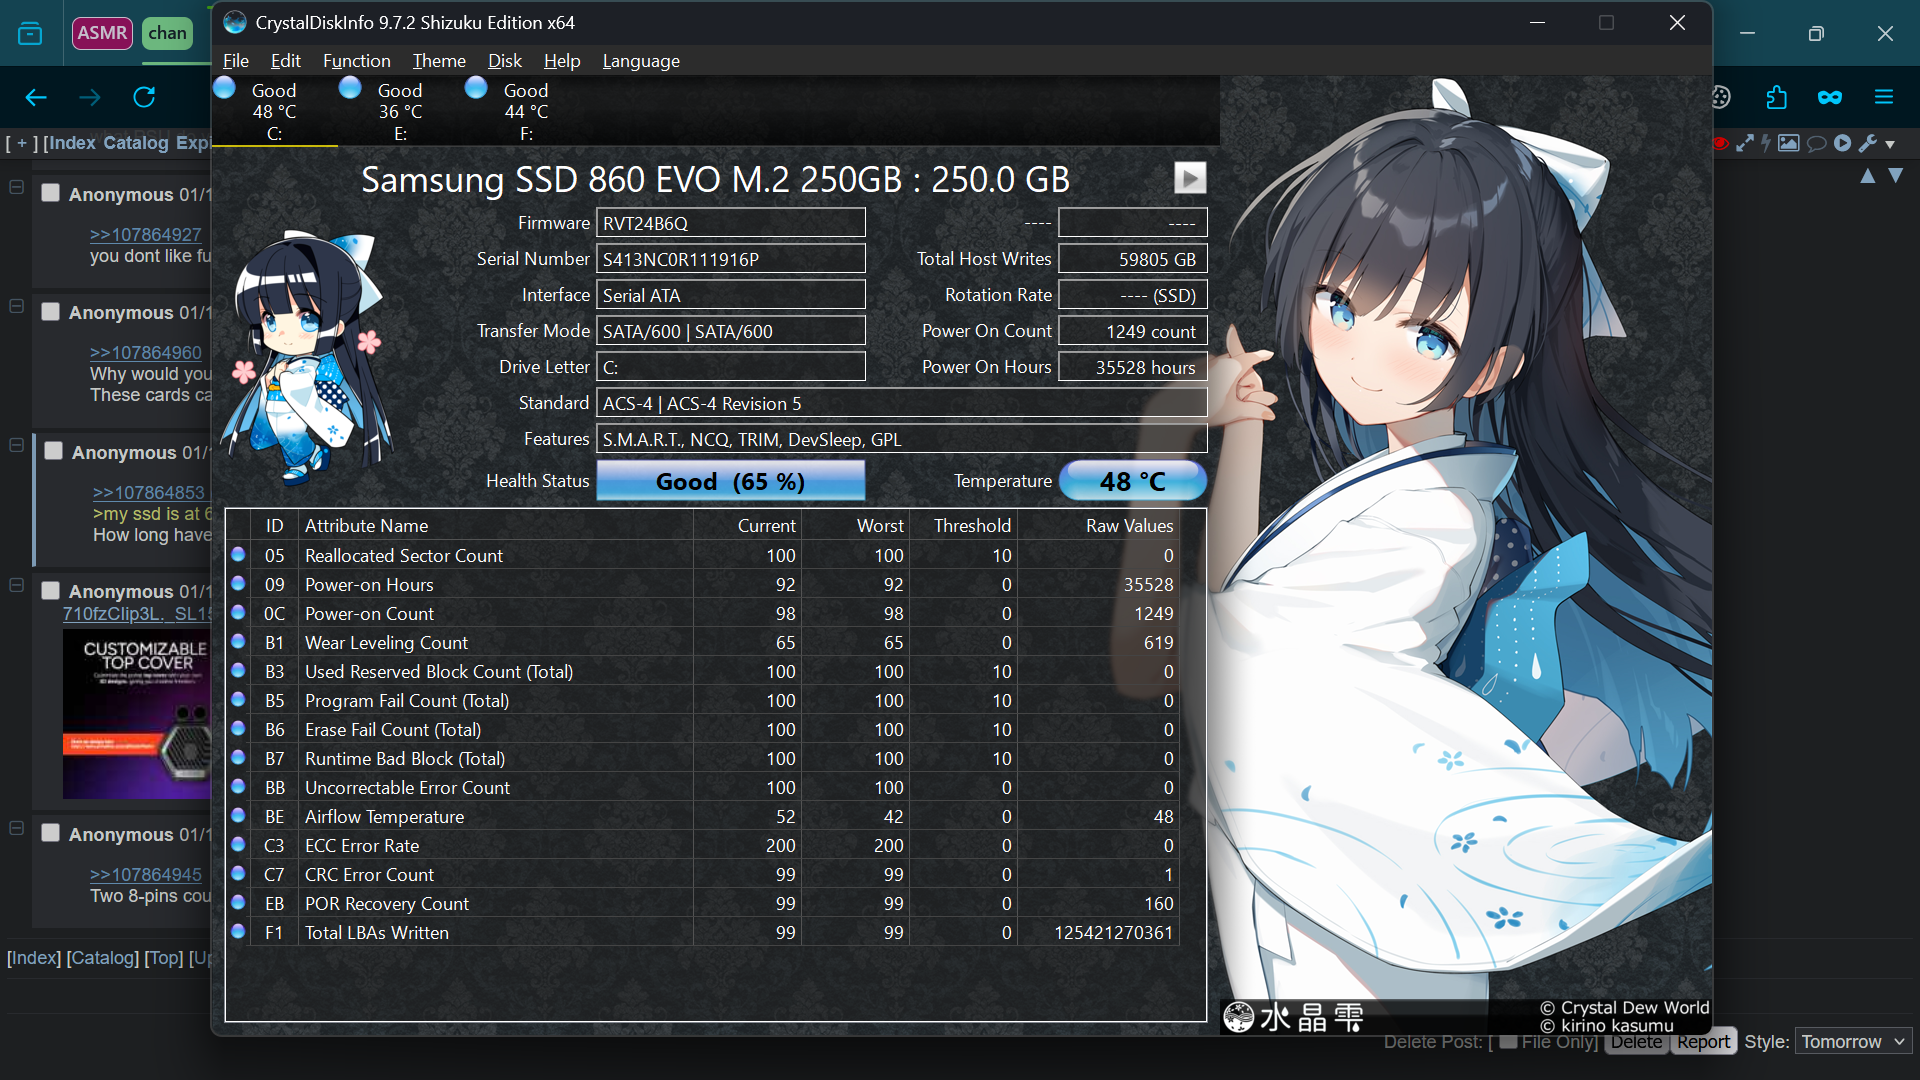Viewport: 1920px width, 1080px height.
Task: Click the wrench settings icon
Action: pos(1867,143)
